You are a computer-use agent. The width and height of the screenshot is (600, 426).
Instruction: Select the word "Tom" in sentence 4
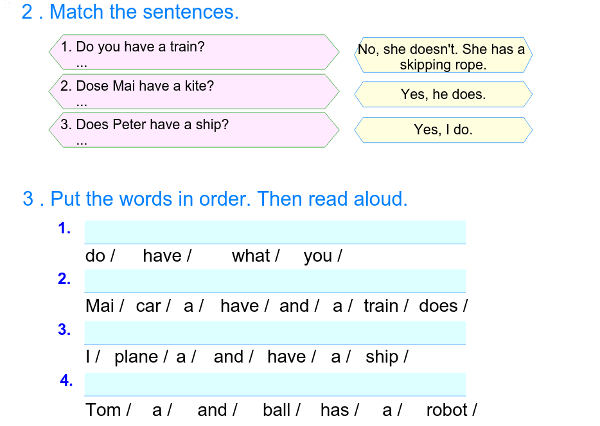pos(103,410)
